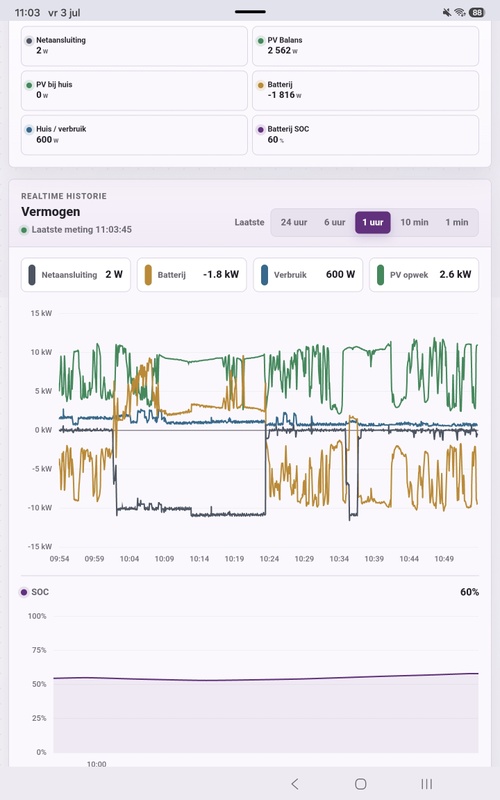Image resolution: width=500 pixels, height=800 pixels.
Task: Tap the Wi-Fi icon in status bar
Action: [x=460, y=12]
